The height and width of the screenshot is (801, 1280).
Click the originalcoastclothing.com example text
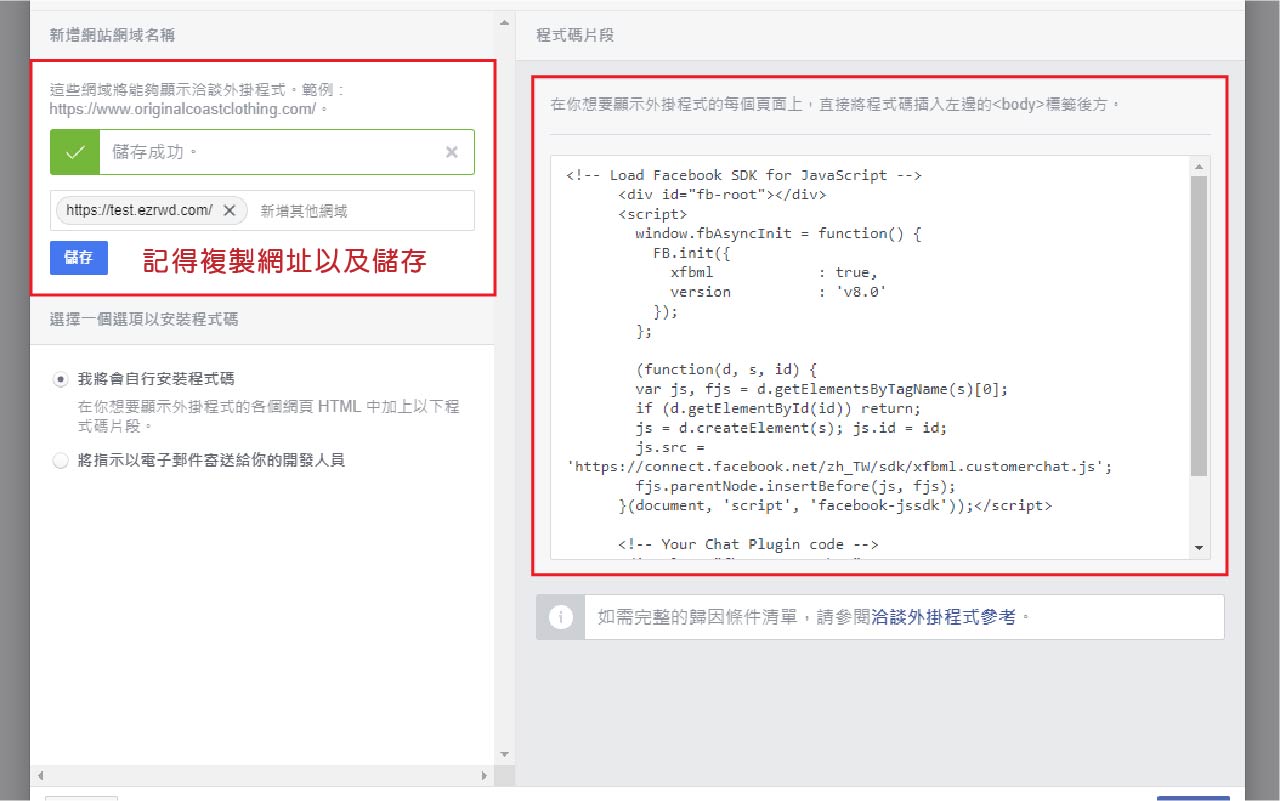coord(189,108)
